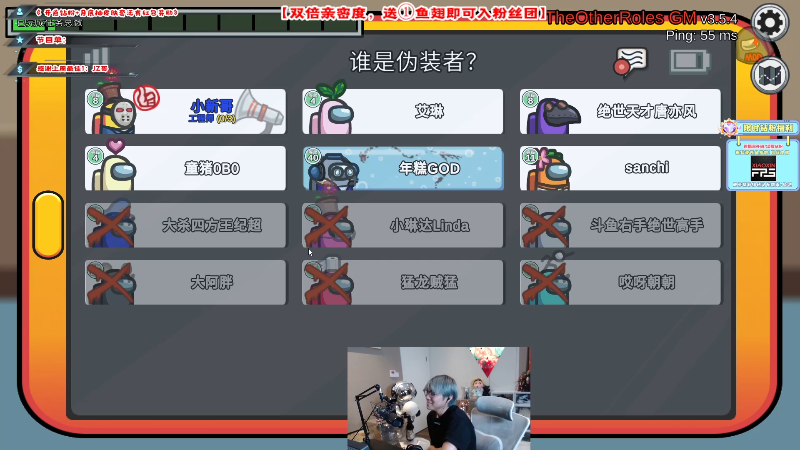Click dead player 斗鱼右手绝世高手 card
The width and height of the screenshot is (800, 450).
[620, 226]
